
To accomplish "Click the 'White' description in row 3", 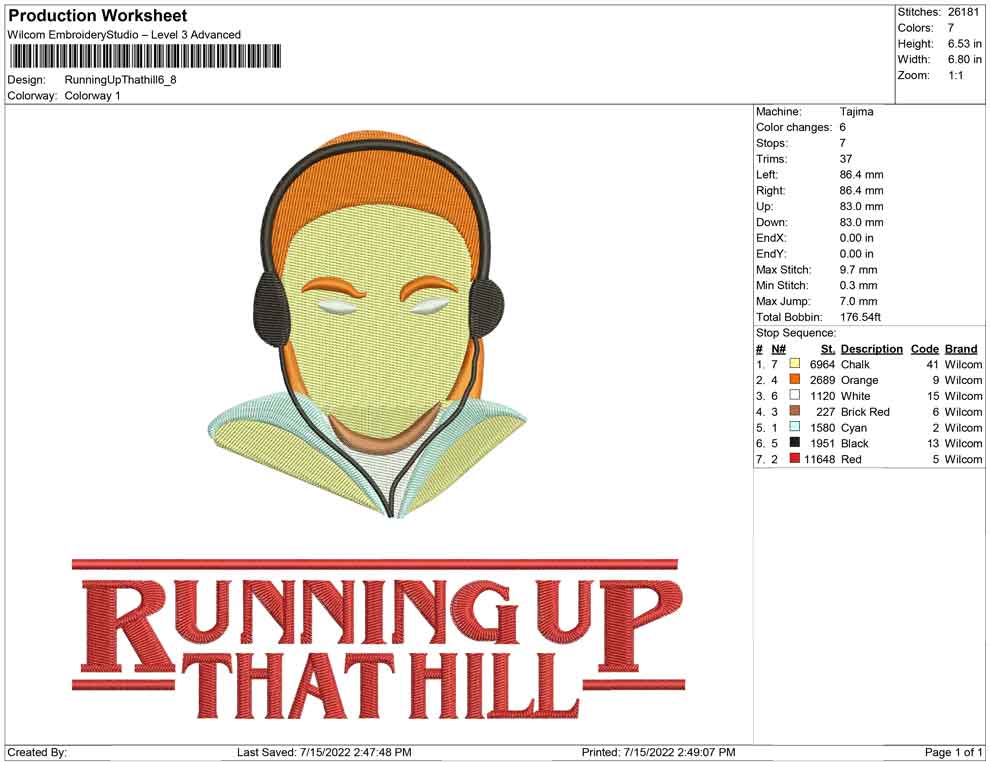I will point(856,396).
